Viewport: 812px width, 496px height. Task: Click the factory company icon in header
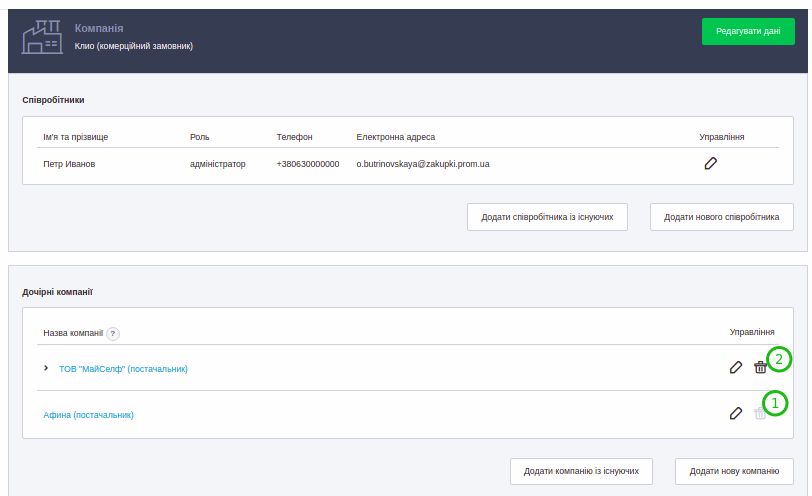pyautogui.click(x=42, y=37)
